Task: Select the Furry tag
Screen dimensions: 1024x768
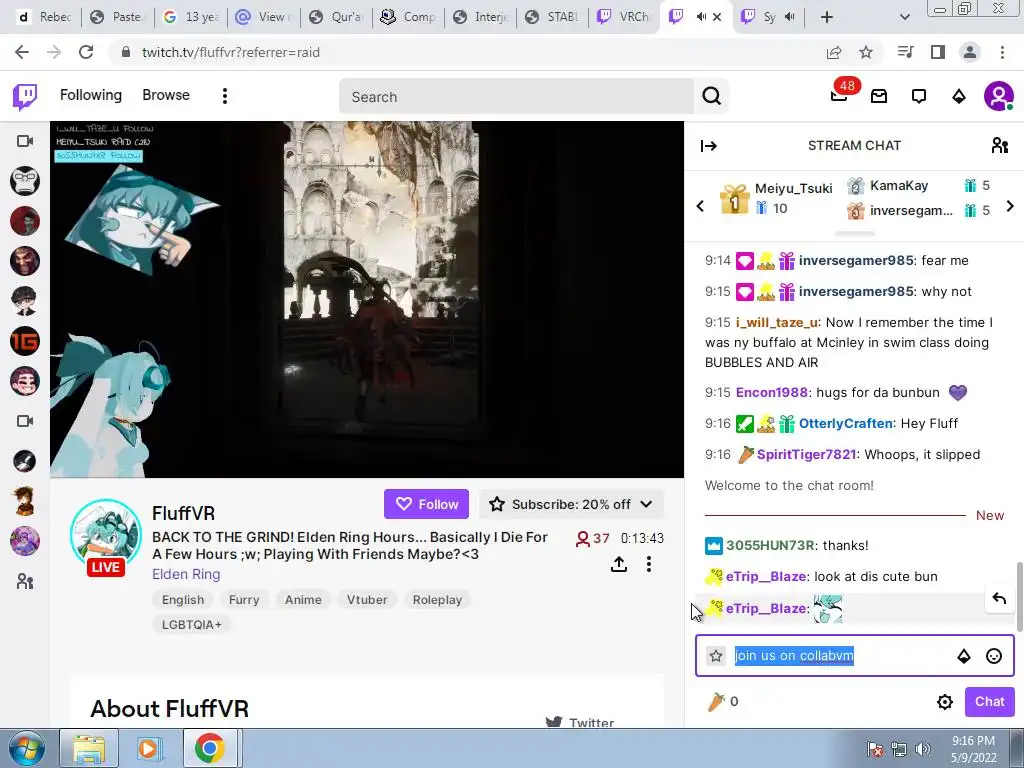Action: point(244,600)
